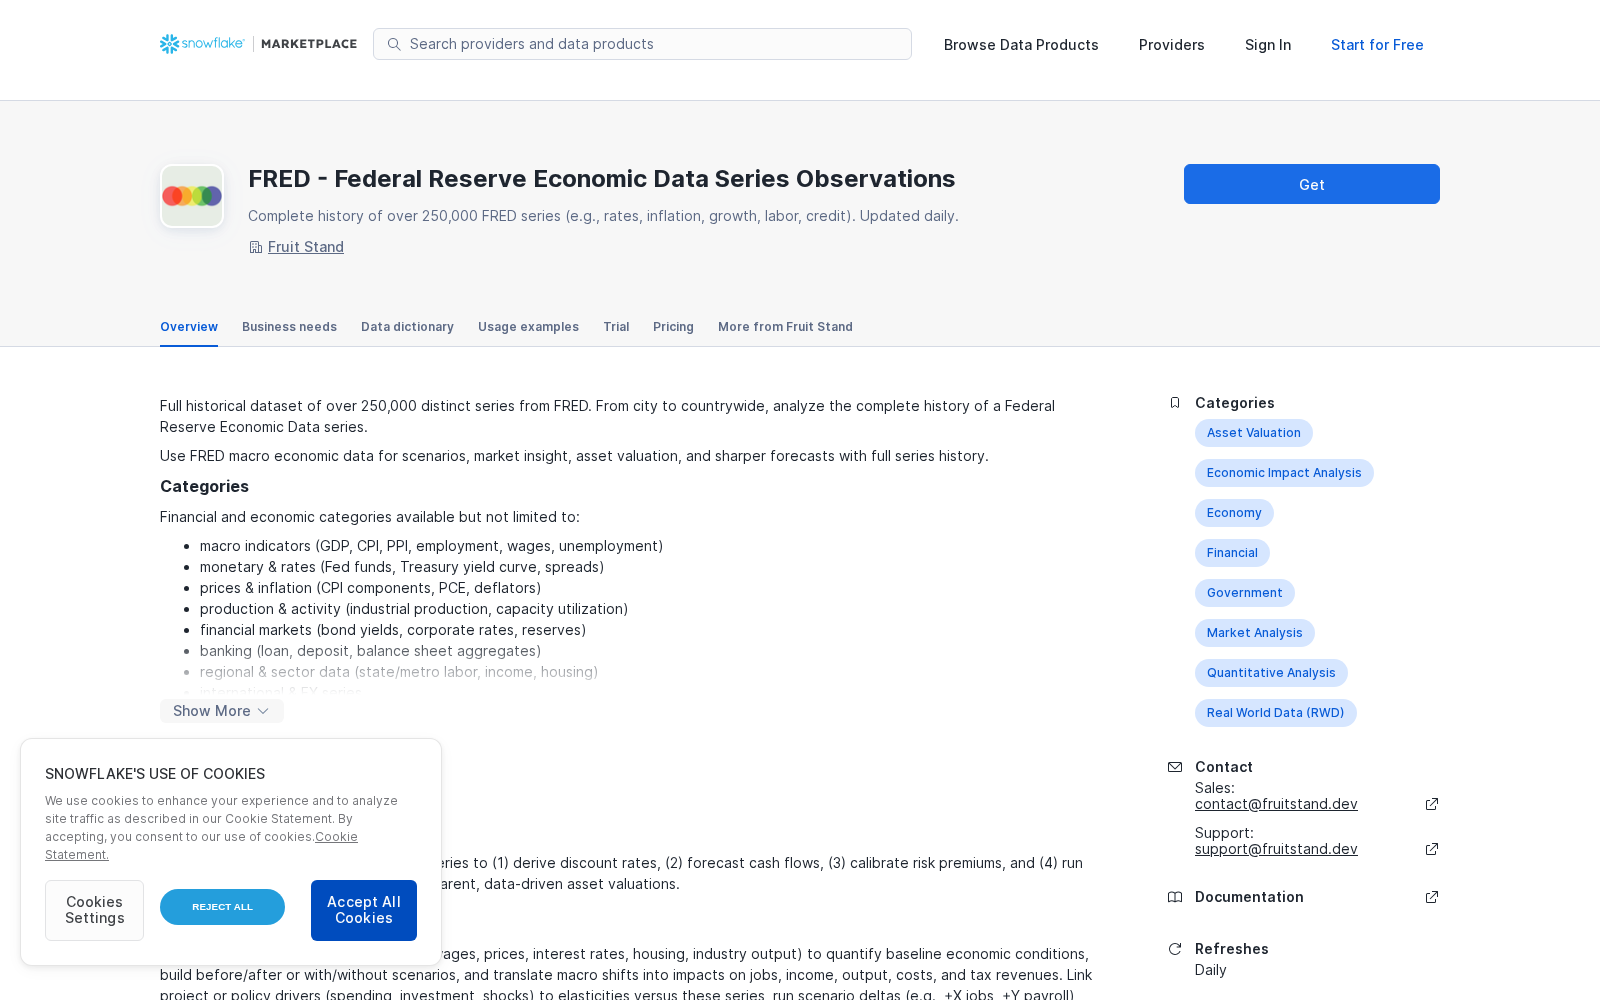Click the 'Categories' heading in the description
The width and height of the screenshot is (1600, 1000).
(x=204, y=486)
